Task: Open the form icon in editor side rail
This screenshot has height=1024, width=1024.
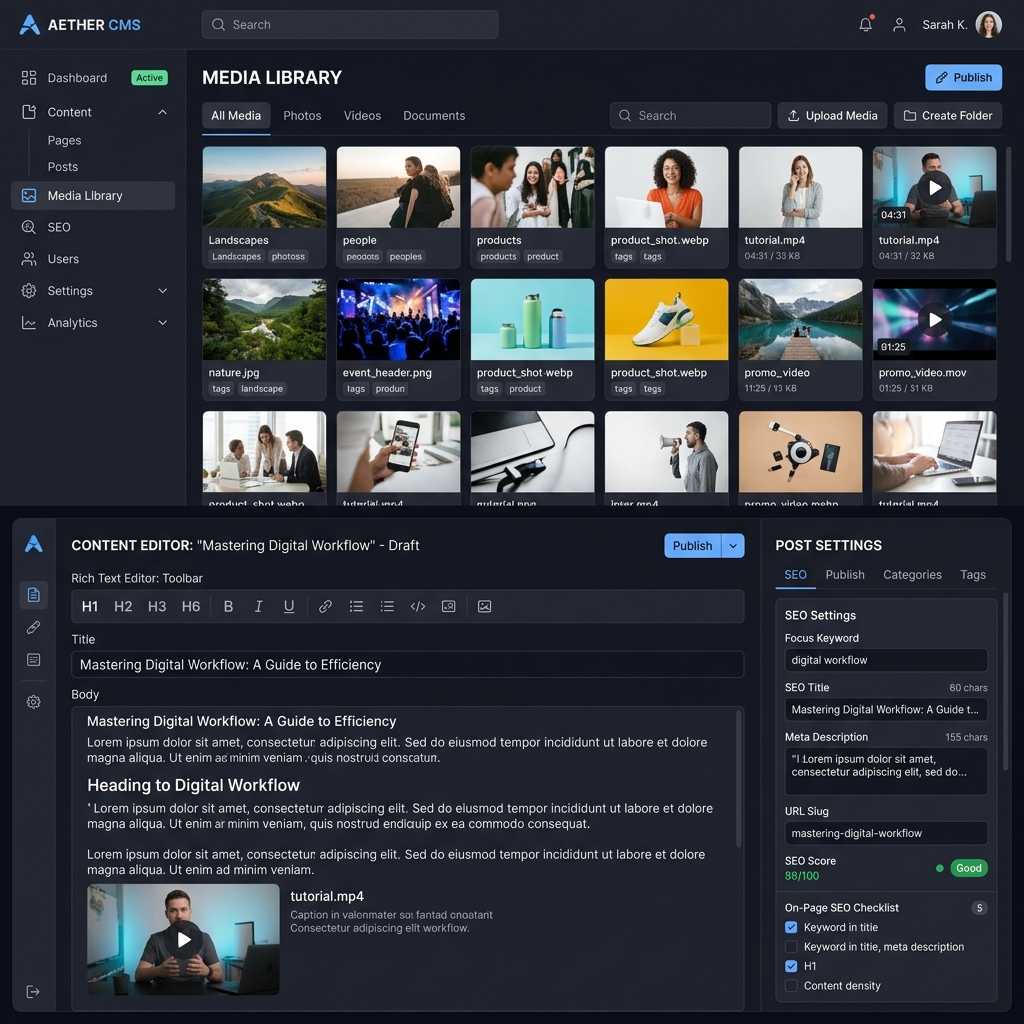Action: click(33, 660)
